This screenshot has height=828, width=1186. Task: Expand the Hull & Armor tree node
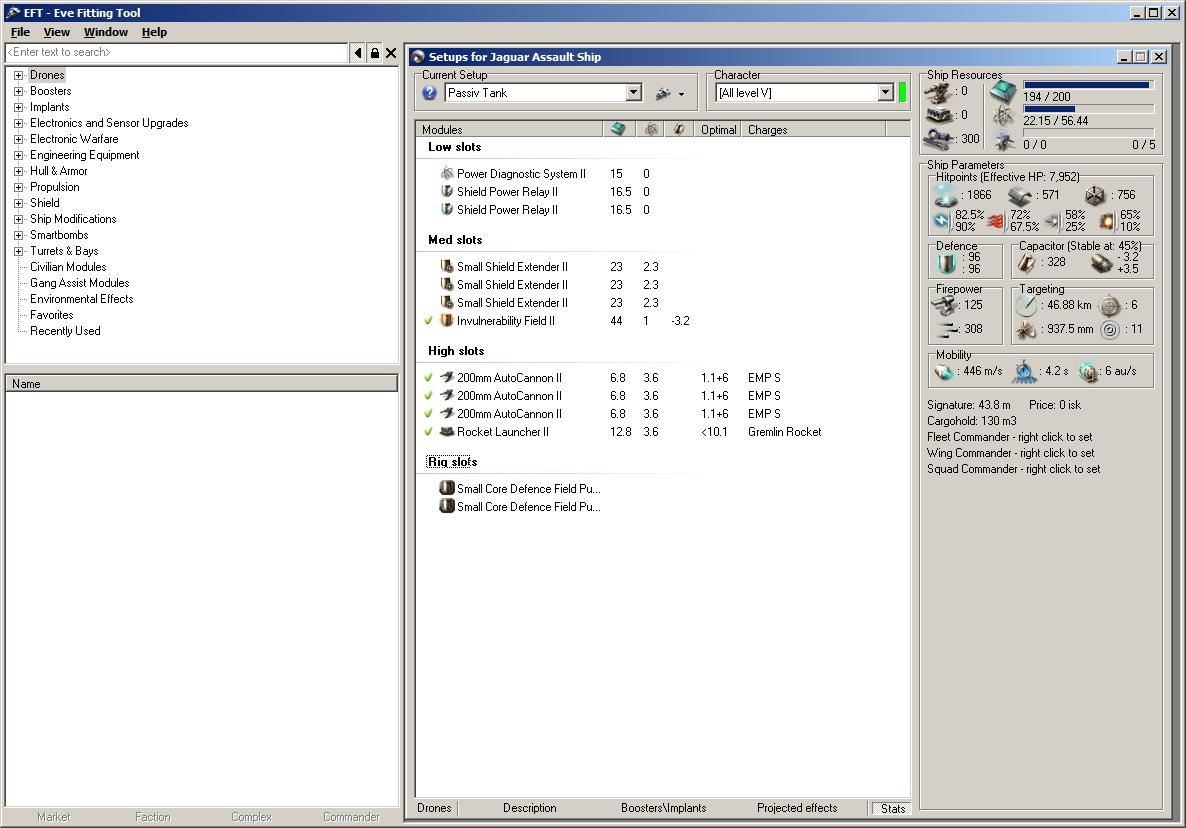[19, 171]
